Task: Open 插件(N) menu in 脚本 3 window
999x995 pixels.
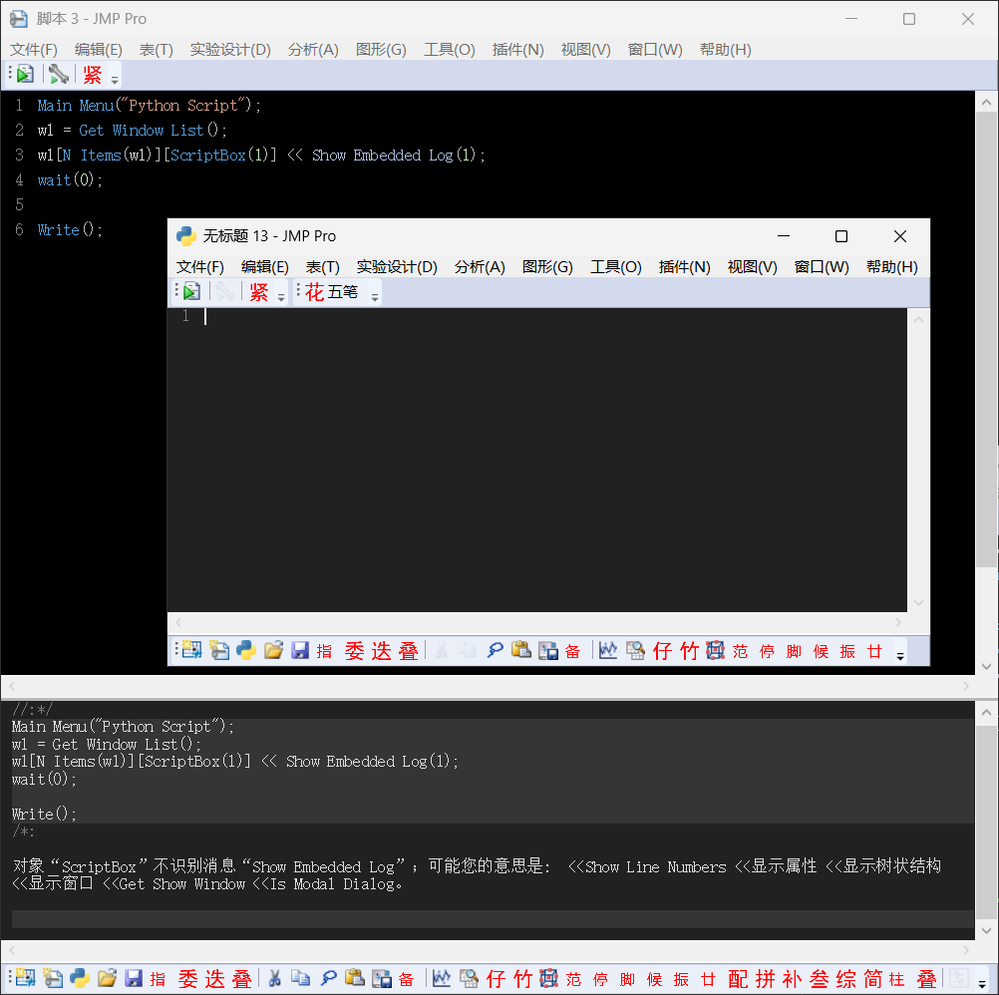Action: click(518, 50)
